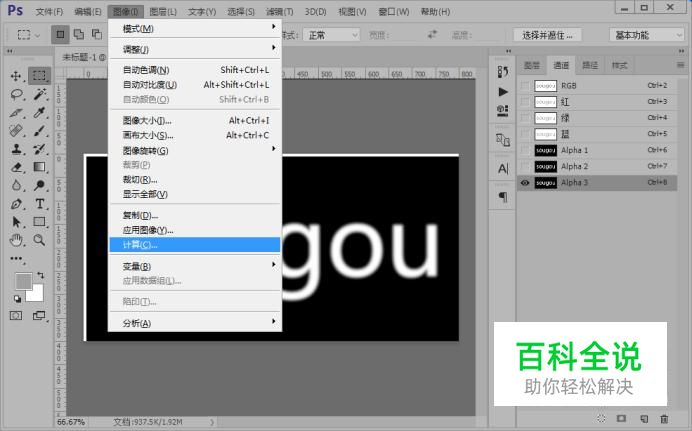Select the History Brush tool
Viewport: 692px width, 431px height.
(x=39, y=149)
